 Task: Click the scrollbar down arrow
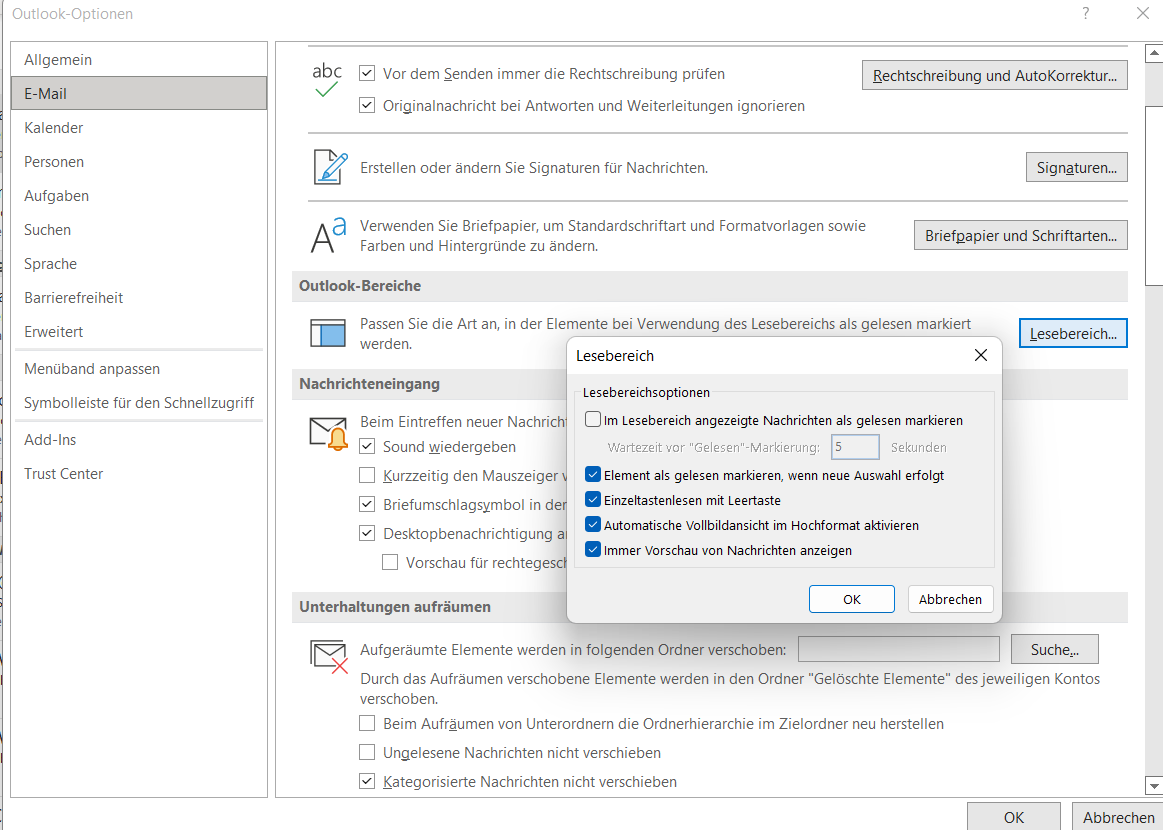click(1153, 785)
